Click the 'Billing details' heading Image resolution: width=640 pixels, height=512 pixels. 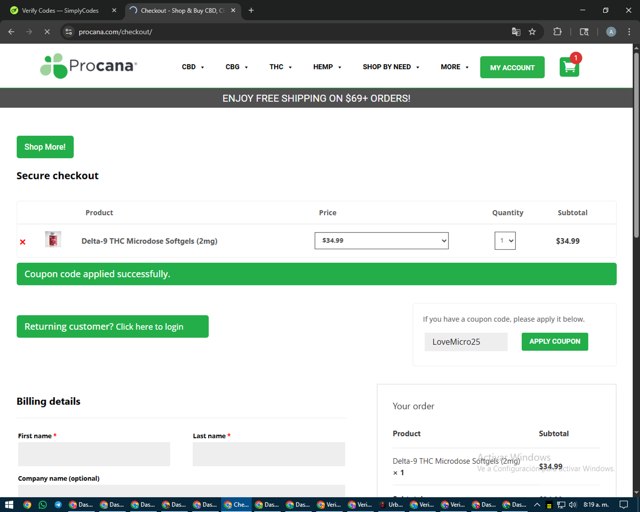click(48, 401)
